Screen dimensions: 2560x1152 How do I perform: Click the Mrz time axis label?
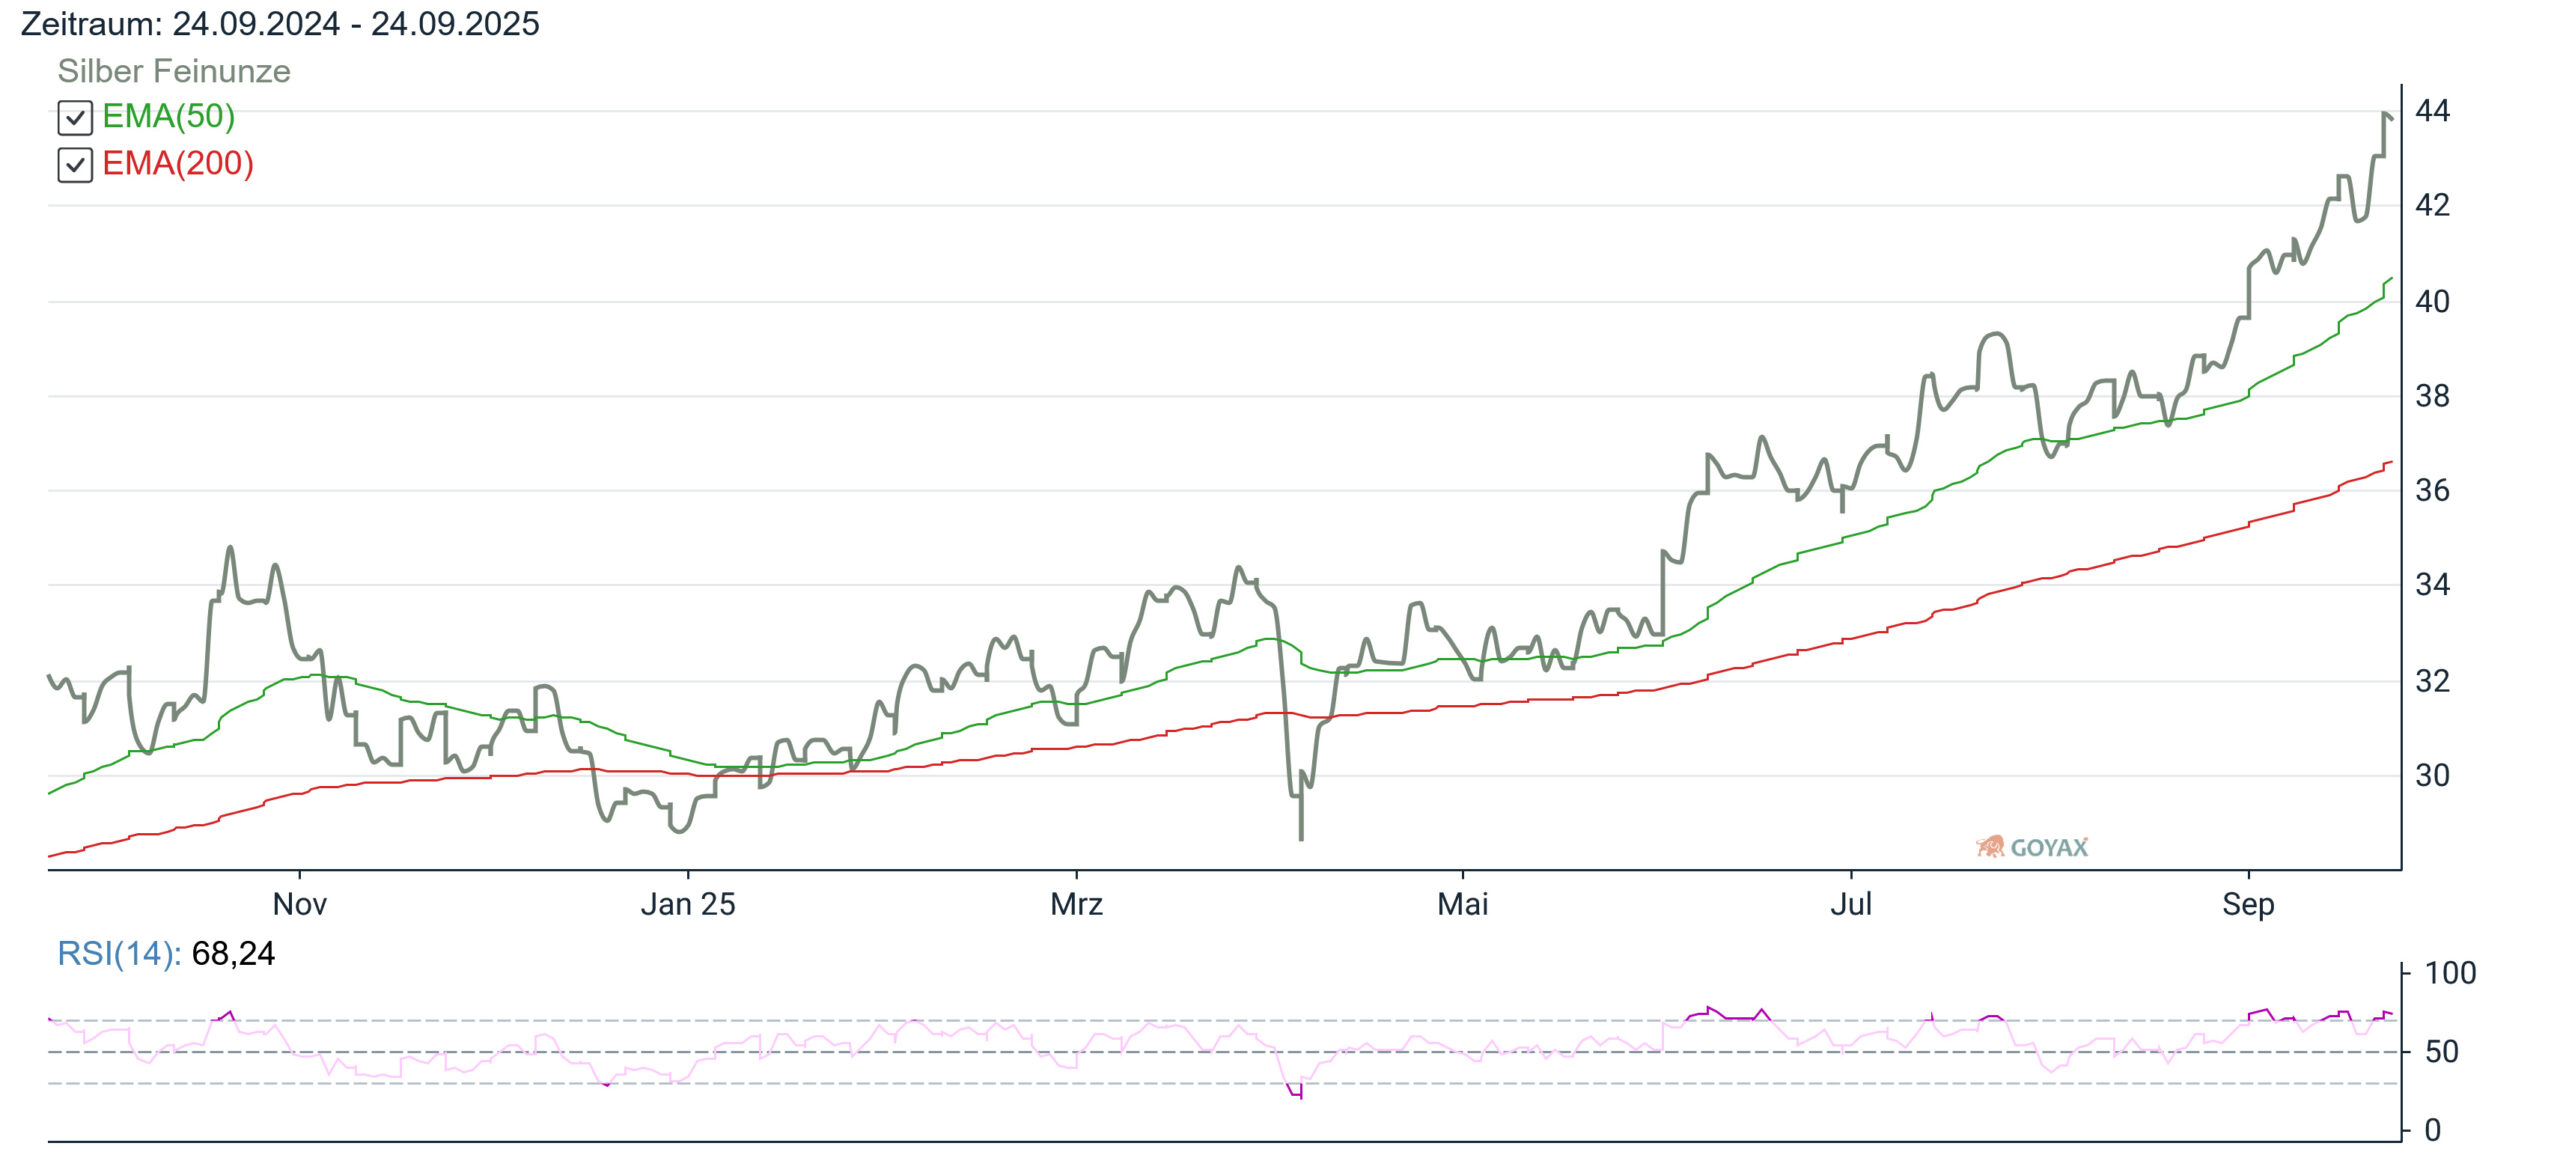tap(1077, 904)
